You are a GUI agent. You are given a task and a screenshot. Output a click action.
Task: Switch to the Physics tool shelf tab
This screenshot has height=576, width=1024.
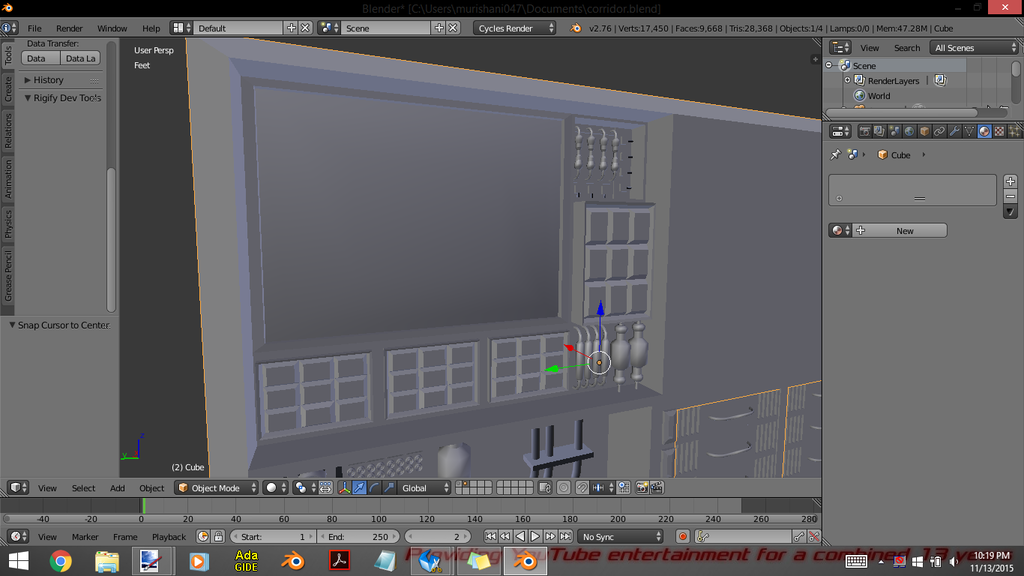pyautogui.click(x=8, y=223)
